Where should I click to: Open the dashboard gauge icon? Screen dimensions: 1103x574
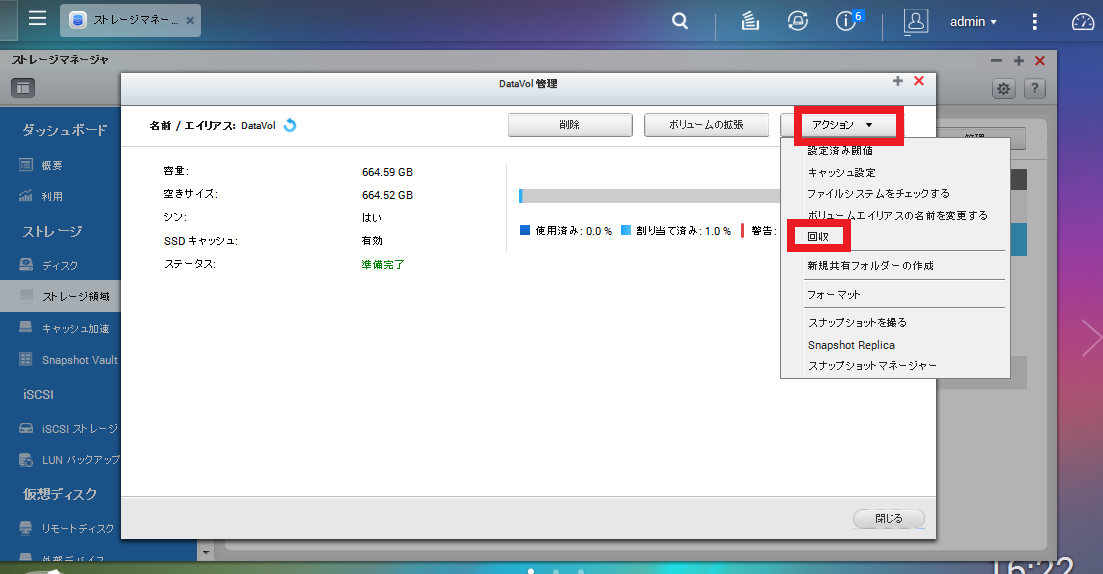1083,22
